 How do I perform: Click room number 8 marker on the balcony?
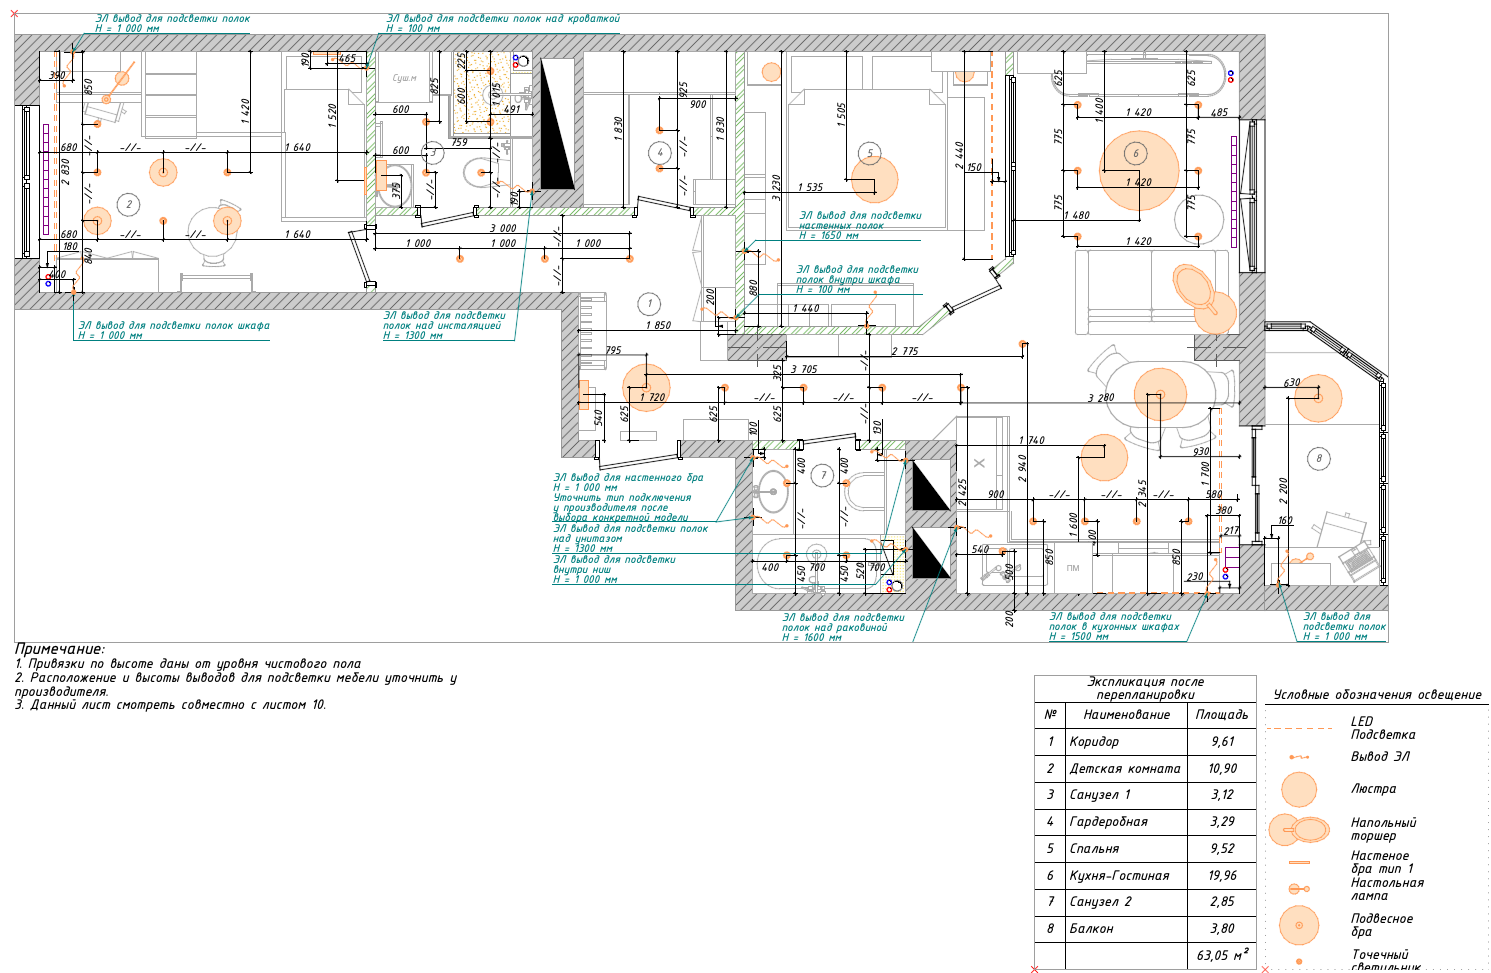pos(1318,458)
